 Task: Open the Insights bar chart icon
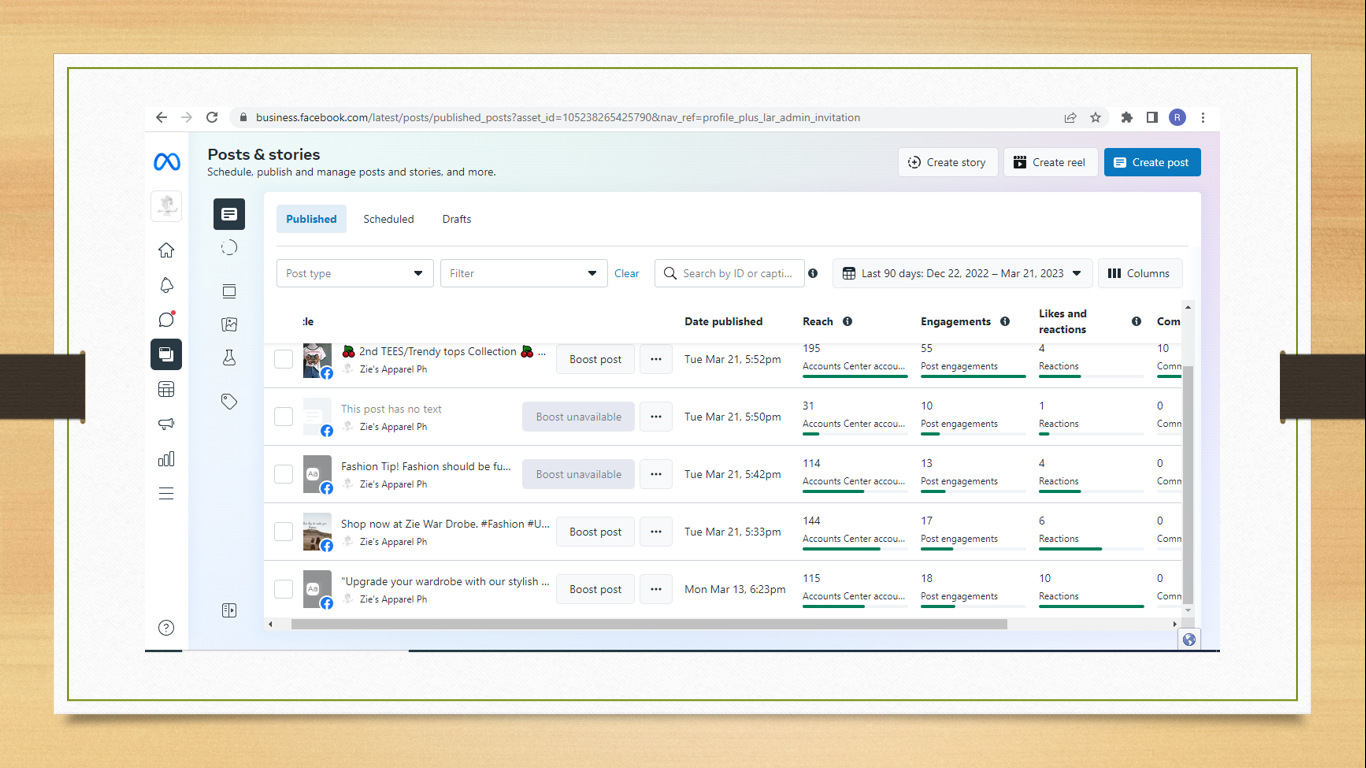click(x=166, y=459)
